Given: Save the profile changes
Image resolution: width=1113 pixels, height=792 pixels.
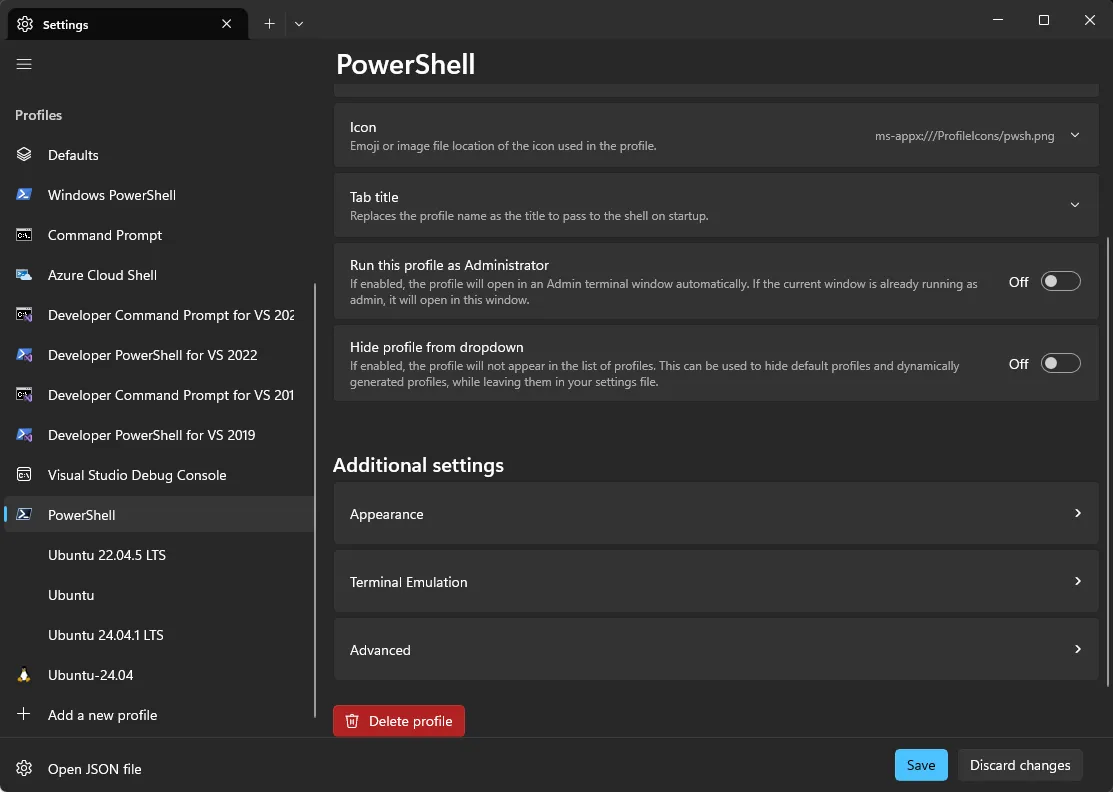Looking at the screenshot, I should coord(920,764).
